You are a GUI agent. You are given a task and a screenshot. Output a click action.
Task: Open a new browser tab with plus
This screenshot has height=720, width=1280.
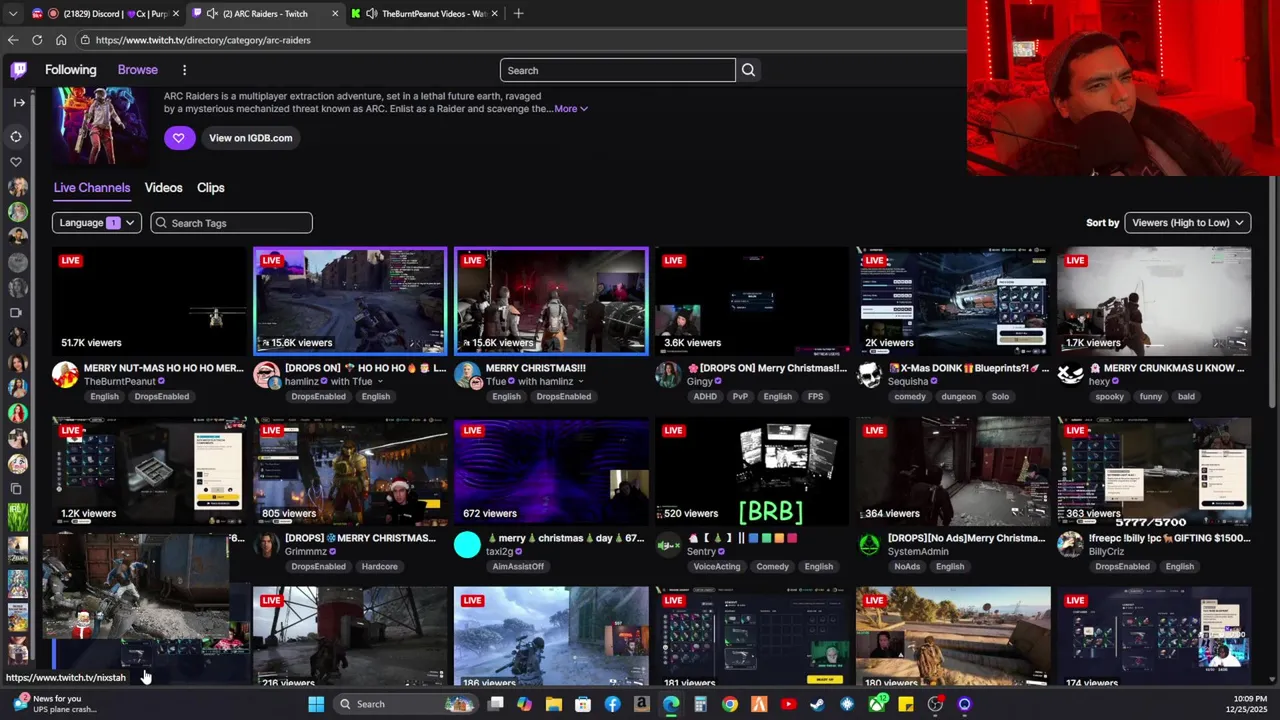(519, 13)
